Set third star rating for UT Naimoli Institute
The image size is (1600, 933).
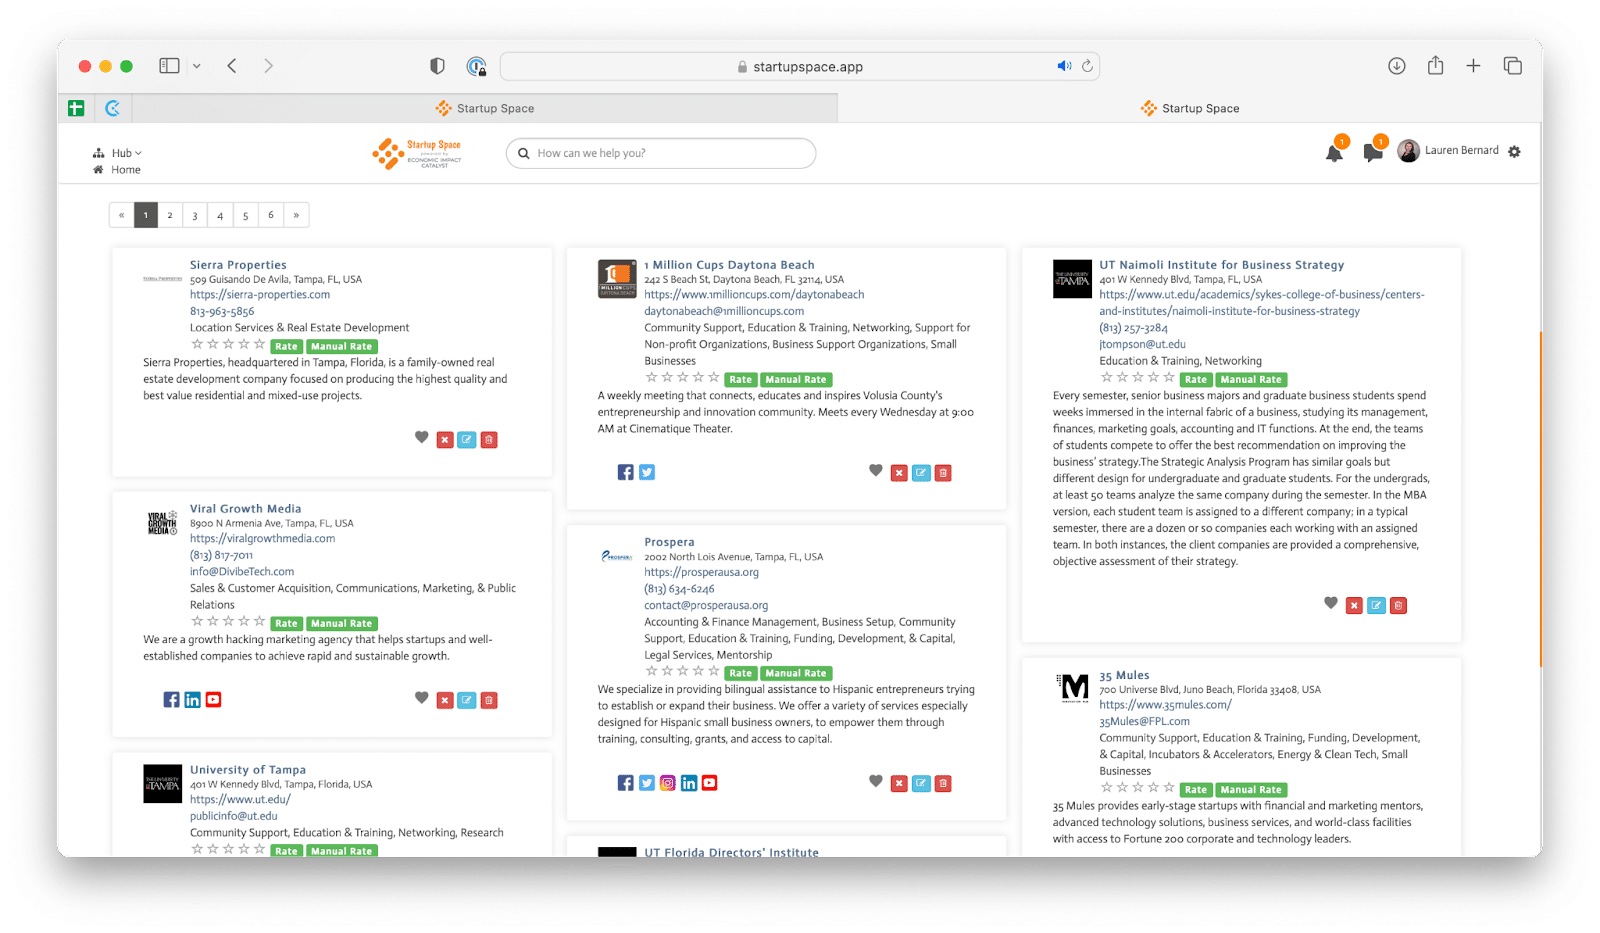pyautogui.click(x=1138, y=377)
